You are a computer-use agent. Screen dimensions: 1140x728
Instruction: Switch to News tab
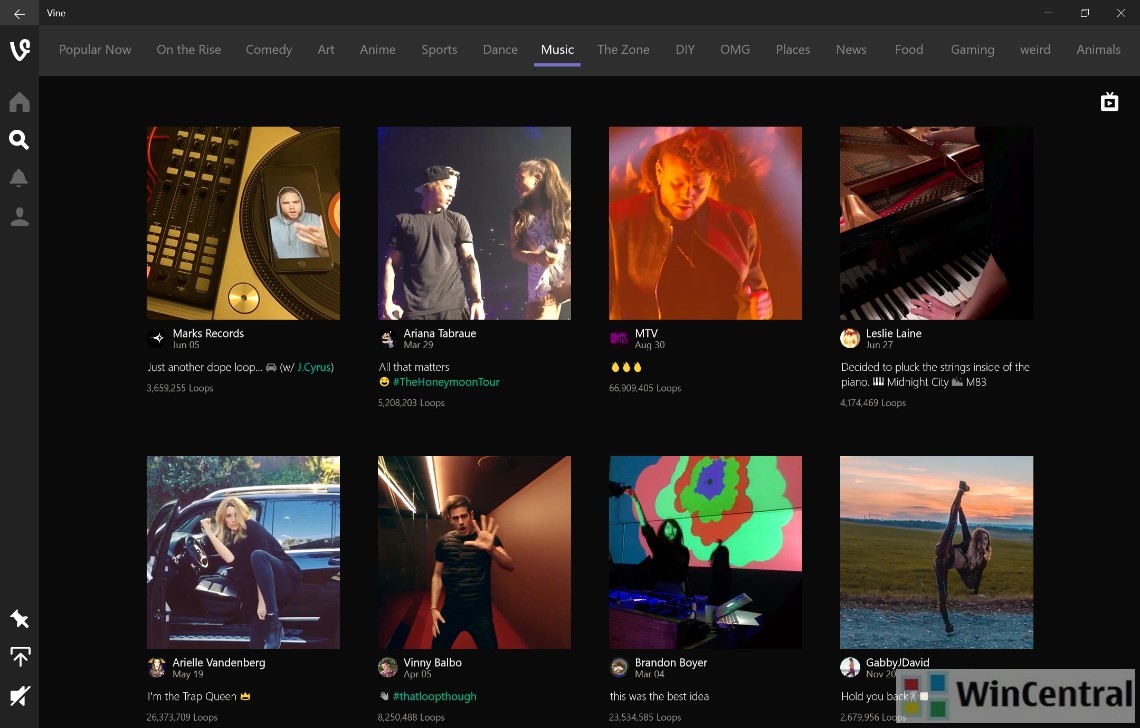[x=851, y=49]
